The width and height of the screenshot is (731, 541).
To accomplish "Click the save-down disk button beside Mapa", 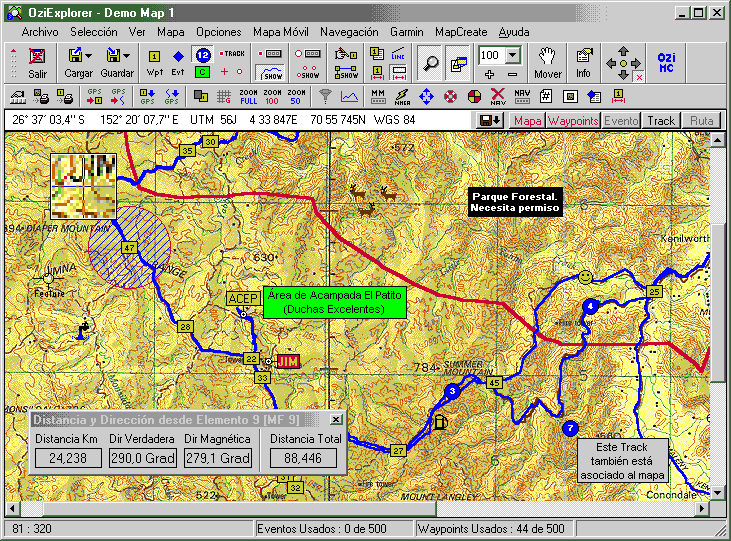I will point(490,121).
